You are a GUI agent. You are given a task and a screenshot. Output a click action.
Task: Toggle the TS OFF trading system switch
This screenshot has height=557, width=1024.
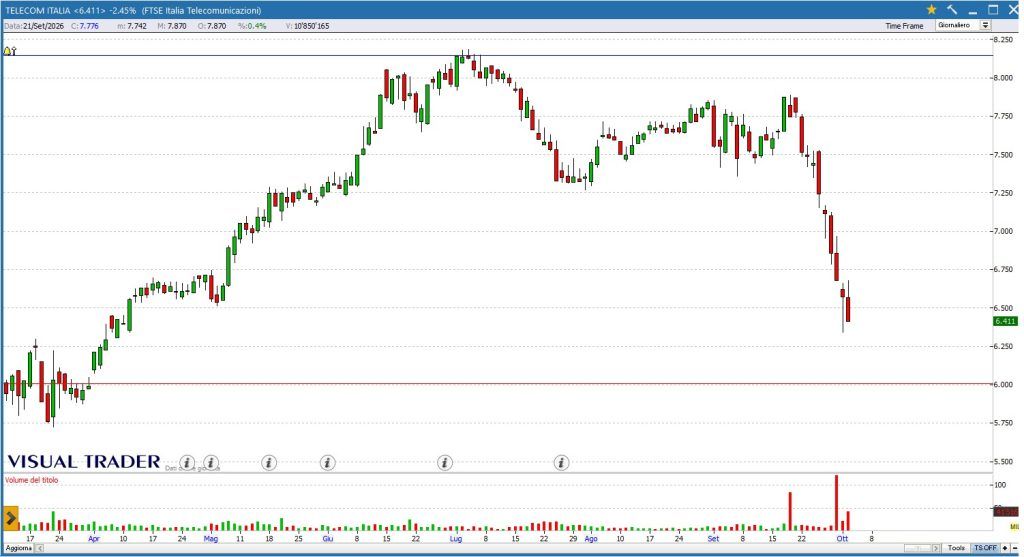point(985,548)
